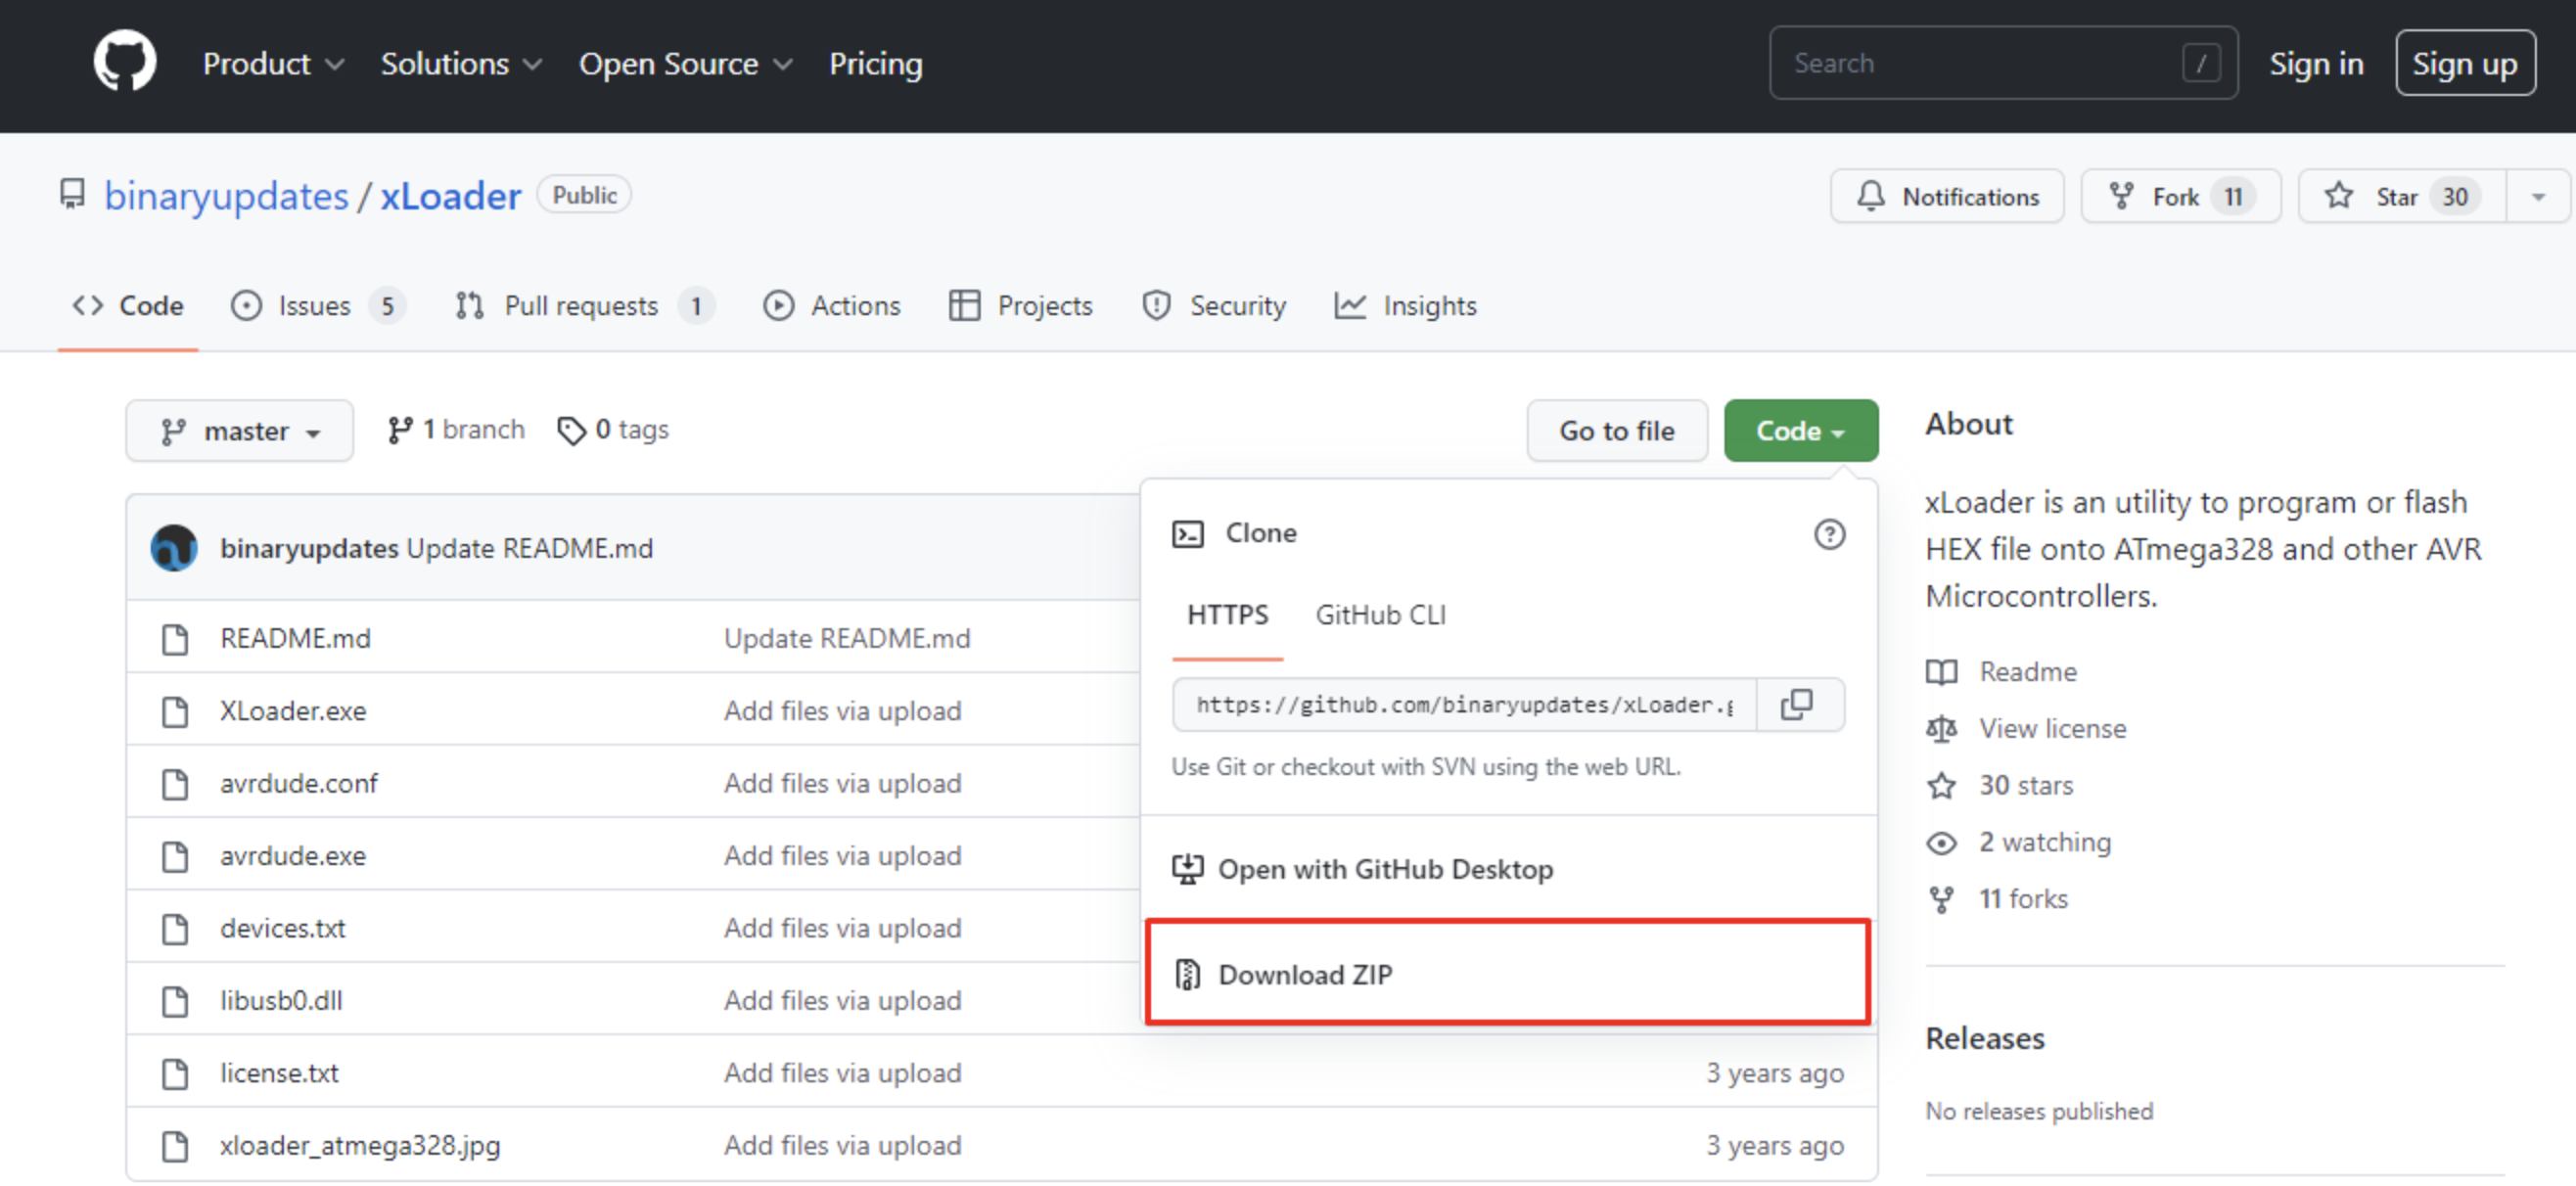Expand the Open Source dropdown

[x=685, y=64]
